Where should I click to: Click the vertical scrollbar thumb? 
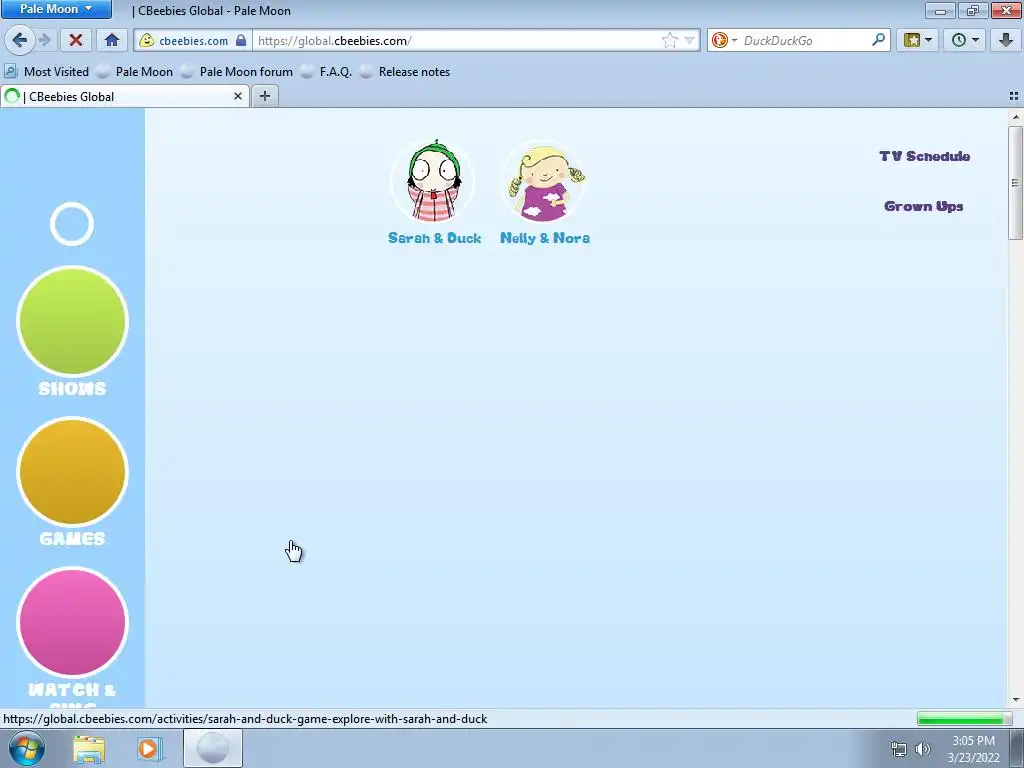pos(1015,183)
